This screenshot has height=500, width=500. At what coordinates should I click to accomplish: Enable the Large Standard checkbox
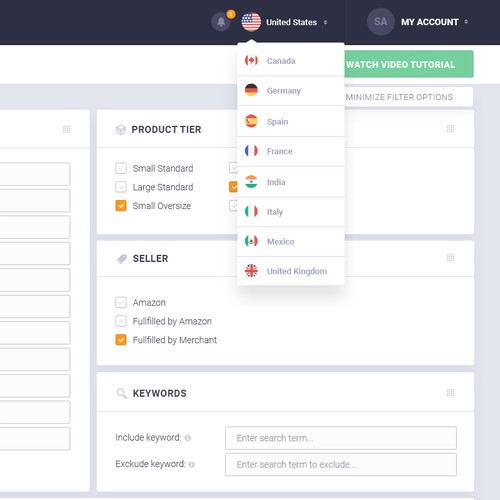tap(121, 187)
